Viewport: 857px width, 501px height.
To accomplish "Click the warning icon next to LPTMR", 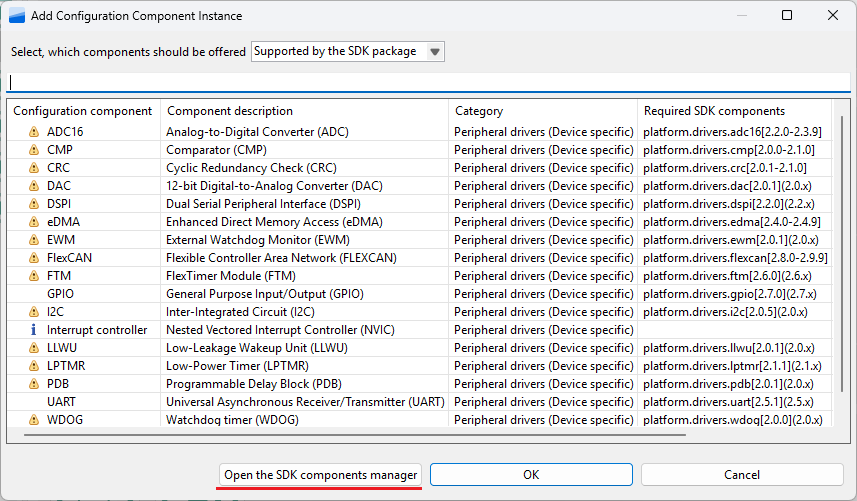I will pyautogui.click(x=33, y=366).
